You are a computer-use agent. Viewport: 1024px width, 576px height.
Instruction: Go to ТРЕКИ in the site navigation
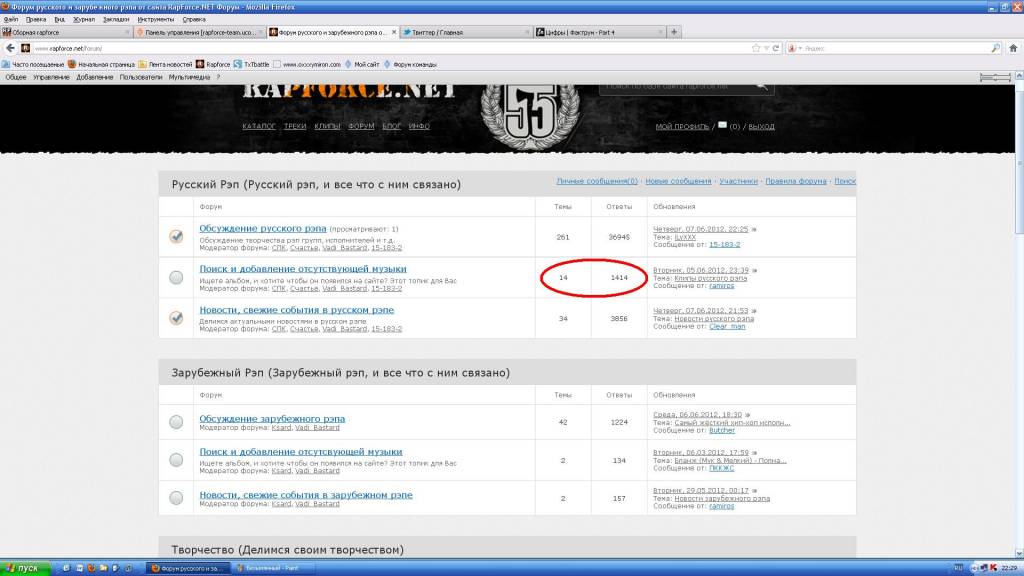[x=295, y=126]
